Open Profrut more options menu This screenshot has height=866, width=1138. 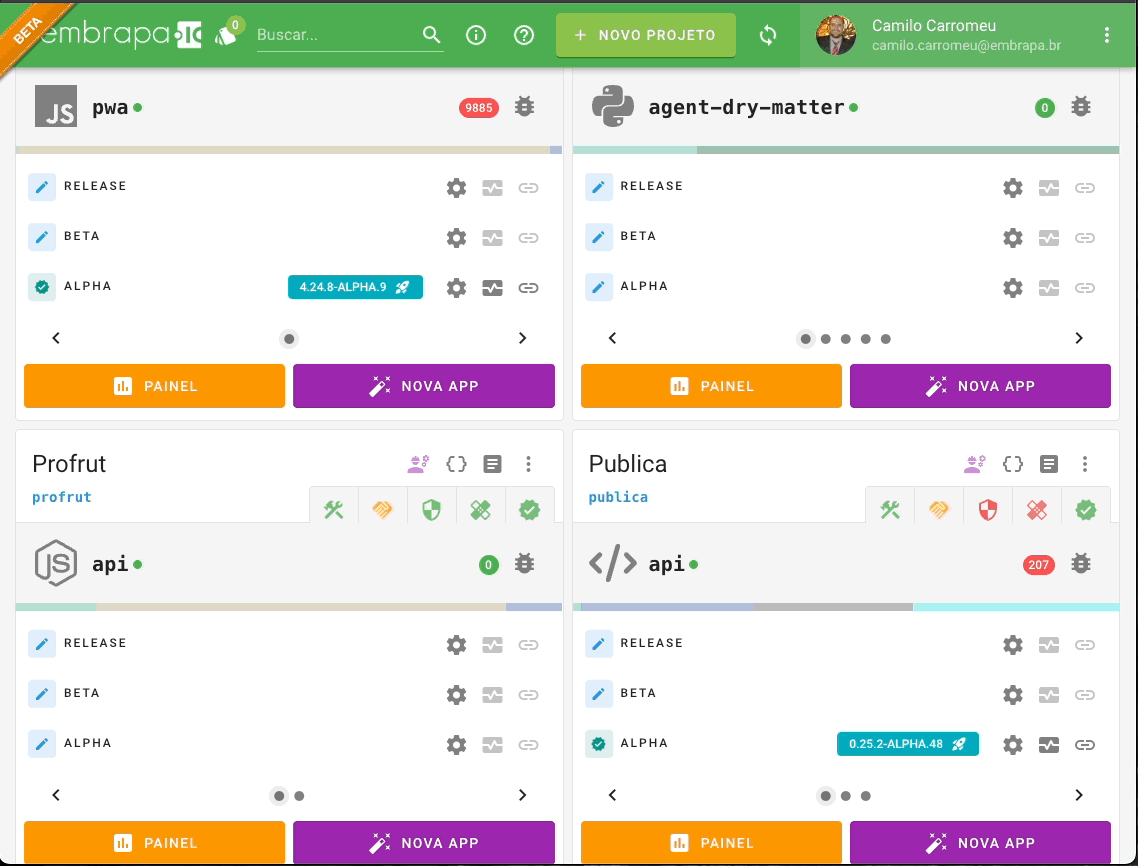pos(528,464)
